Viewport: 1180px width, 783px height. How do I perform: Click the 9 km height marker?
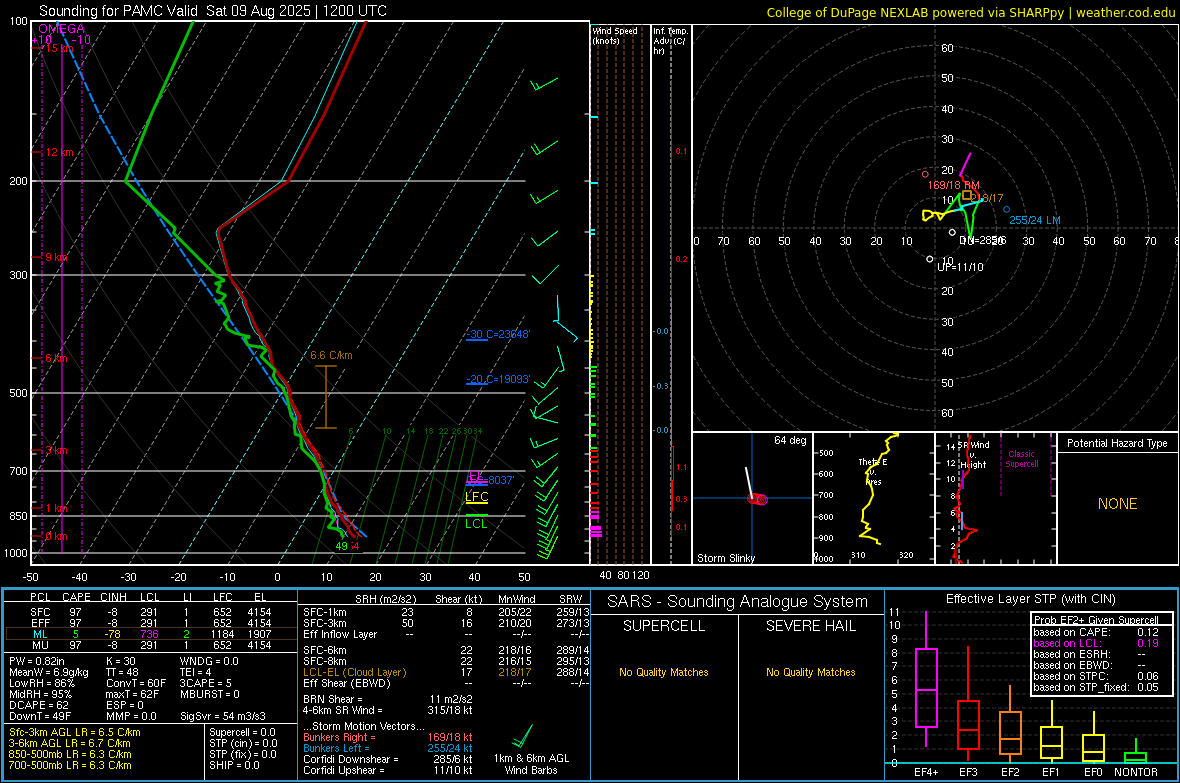click(x=56, y=257)
